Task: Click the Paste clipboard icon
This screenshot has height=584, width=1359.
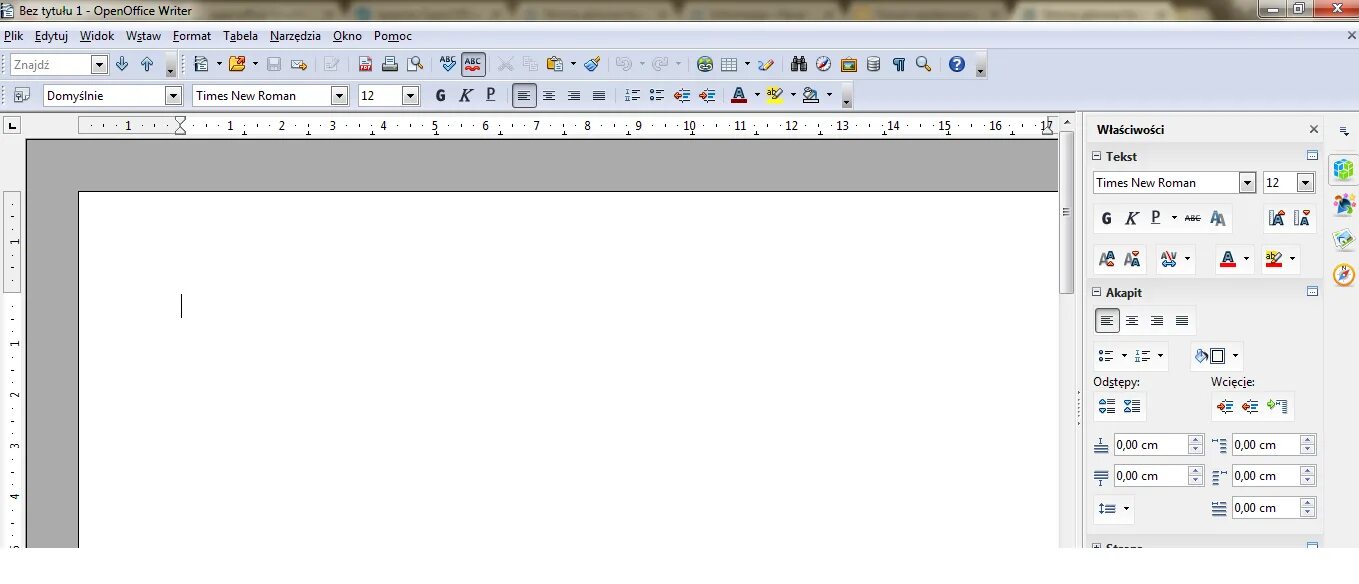Action: [x=555, y=64]
